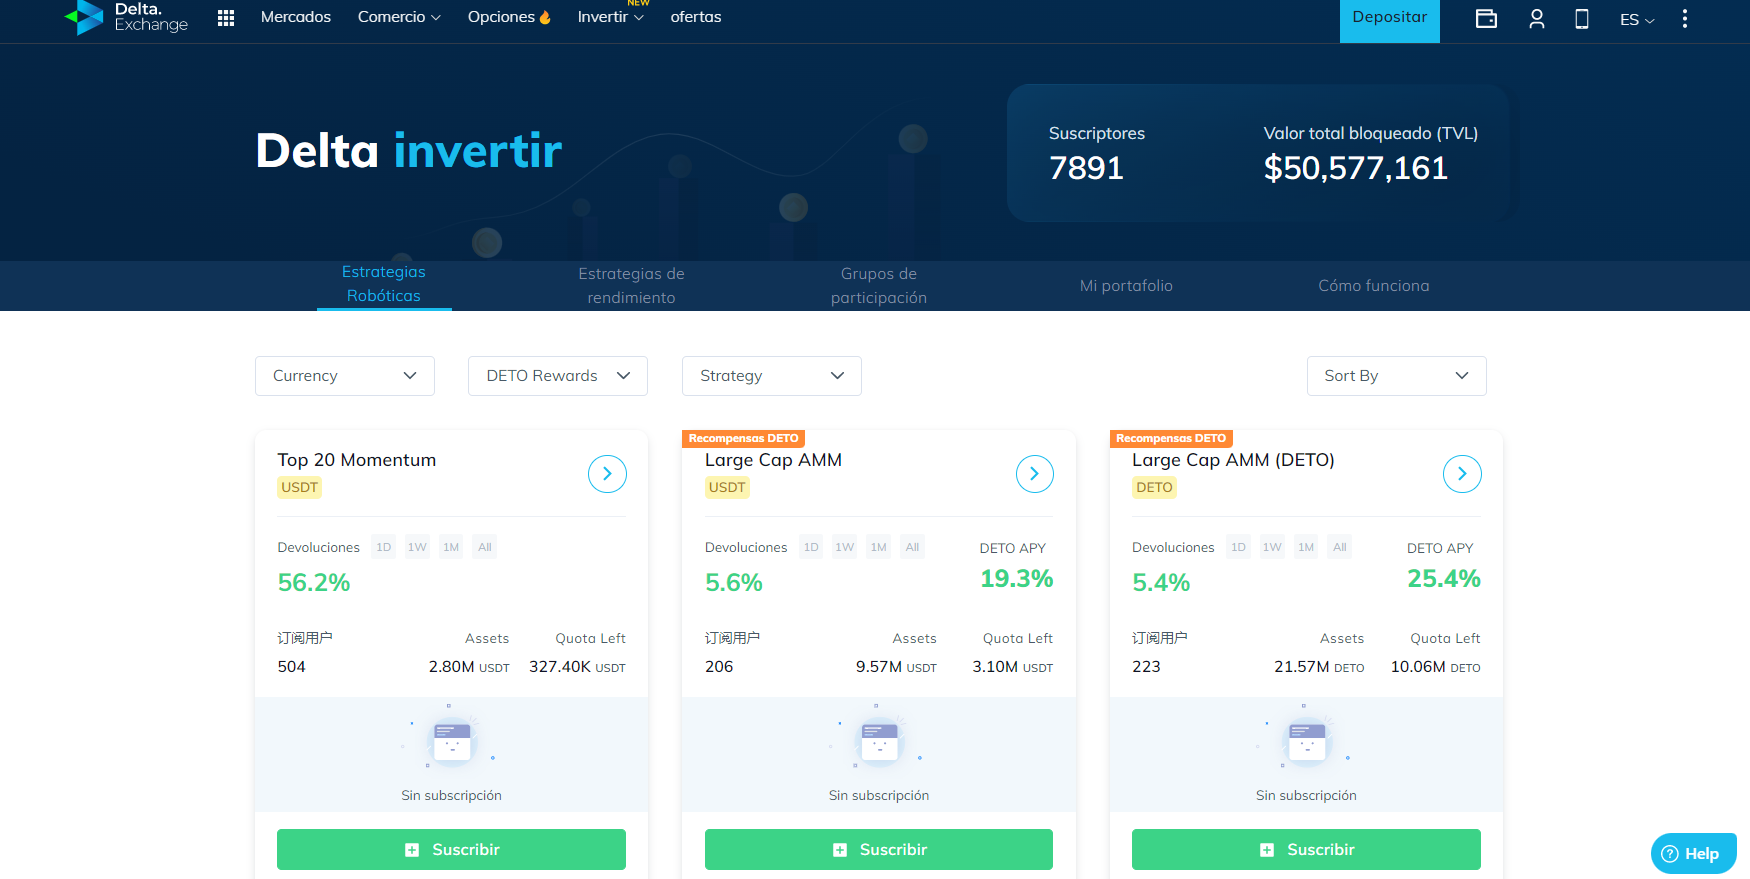Click the Depositar button
1750x879 pixels.
(x=1390, y=19)
